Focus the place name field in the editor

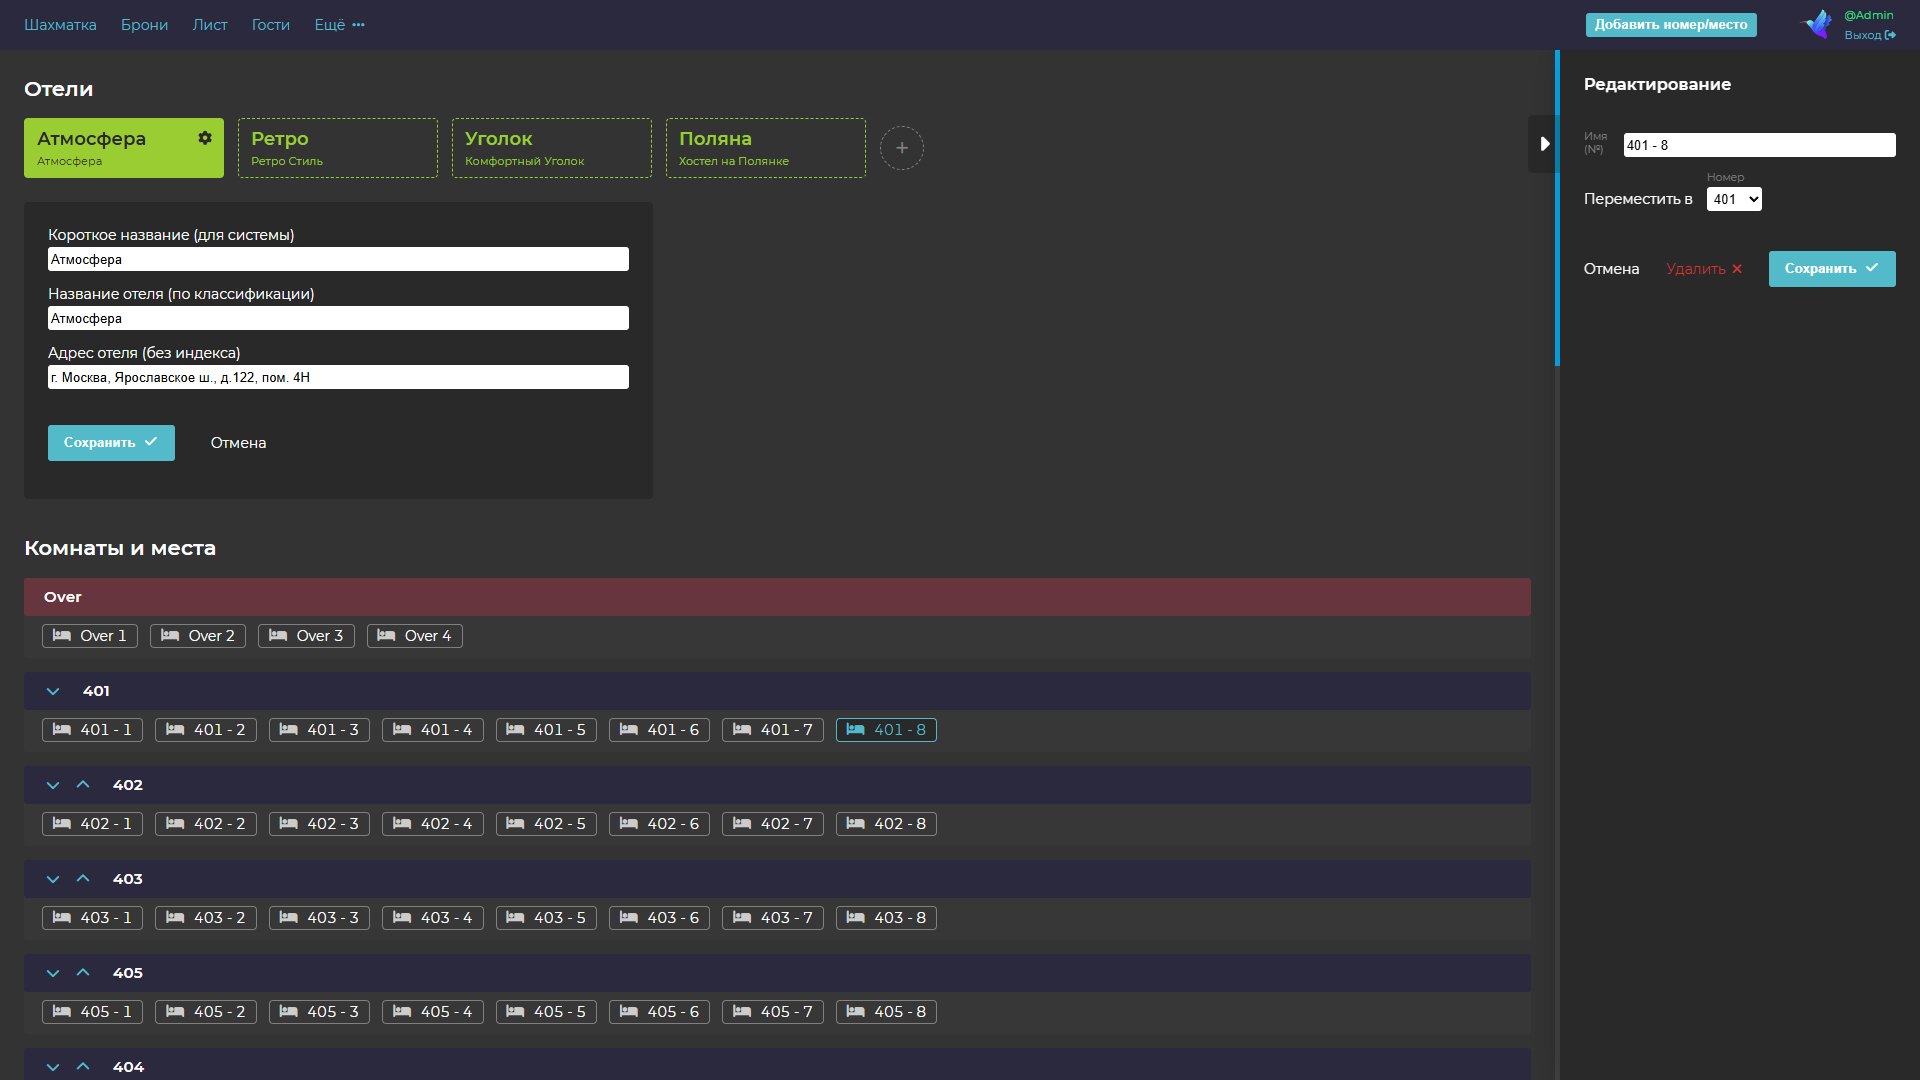click(1759, 145)
